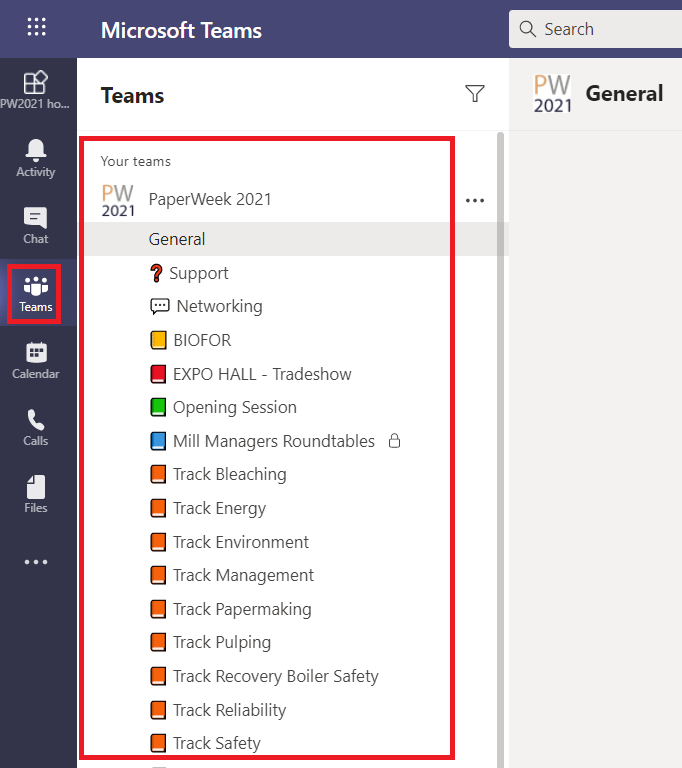Open the app launcher grid icon
This screenshot has width=682, height=768.
pos(37,27)
